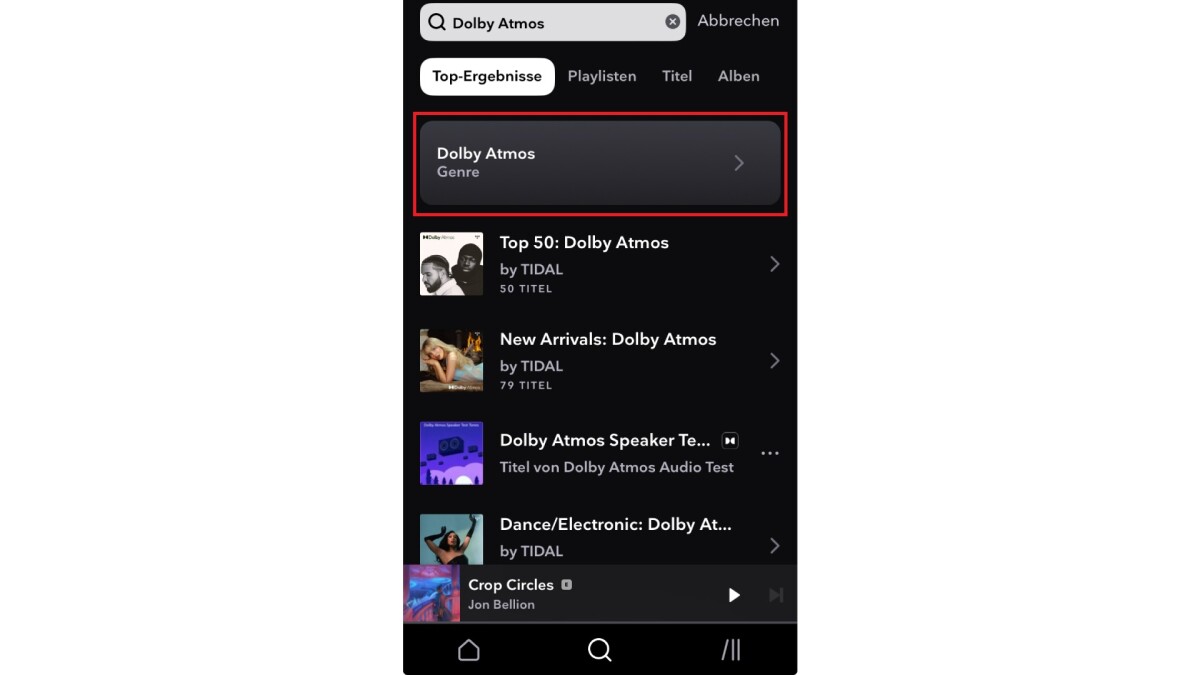
Task: Expand the Dolby Atmos Genre chevron
Action: 739,163
